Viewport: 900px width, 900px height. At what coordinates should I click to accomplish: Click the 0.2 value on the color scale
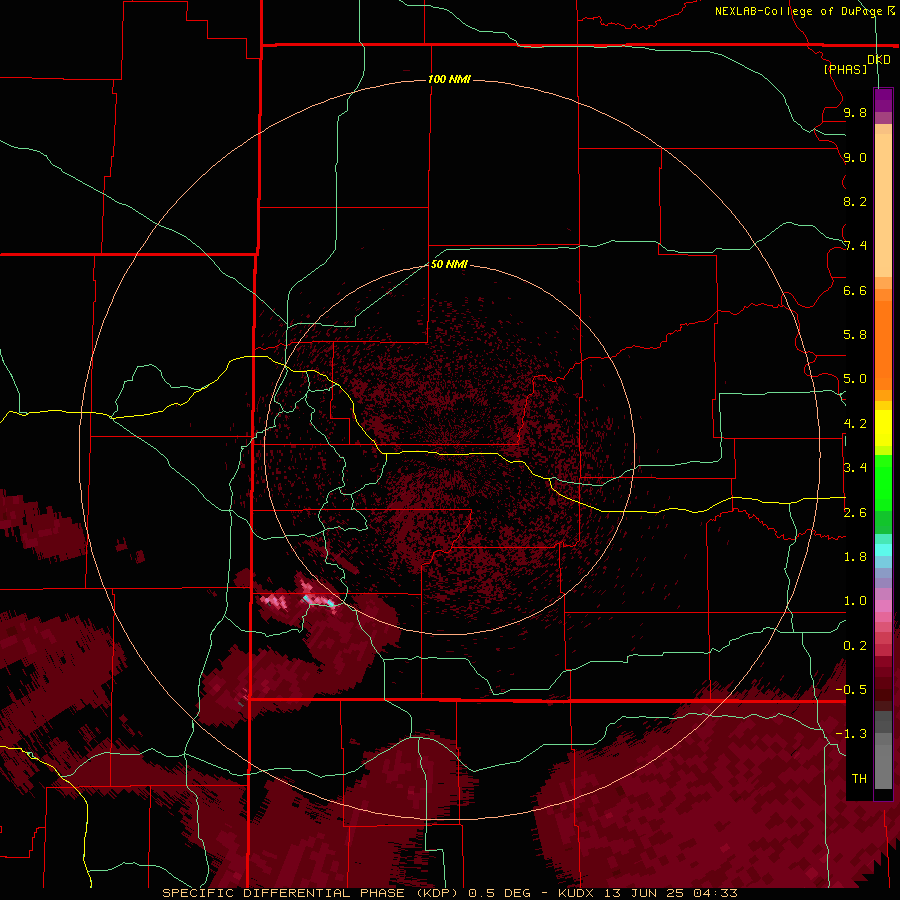tap(855, 645)
